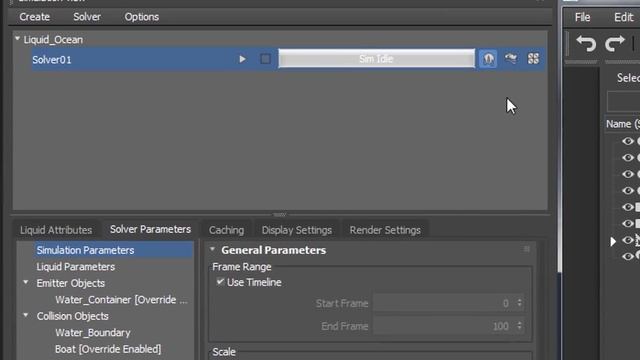Click the End Frame spinner arrows
This screenshot has height=360, width=640.
(519, 326)
